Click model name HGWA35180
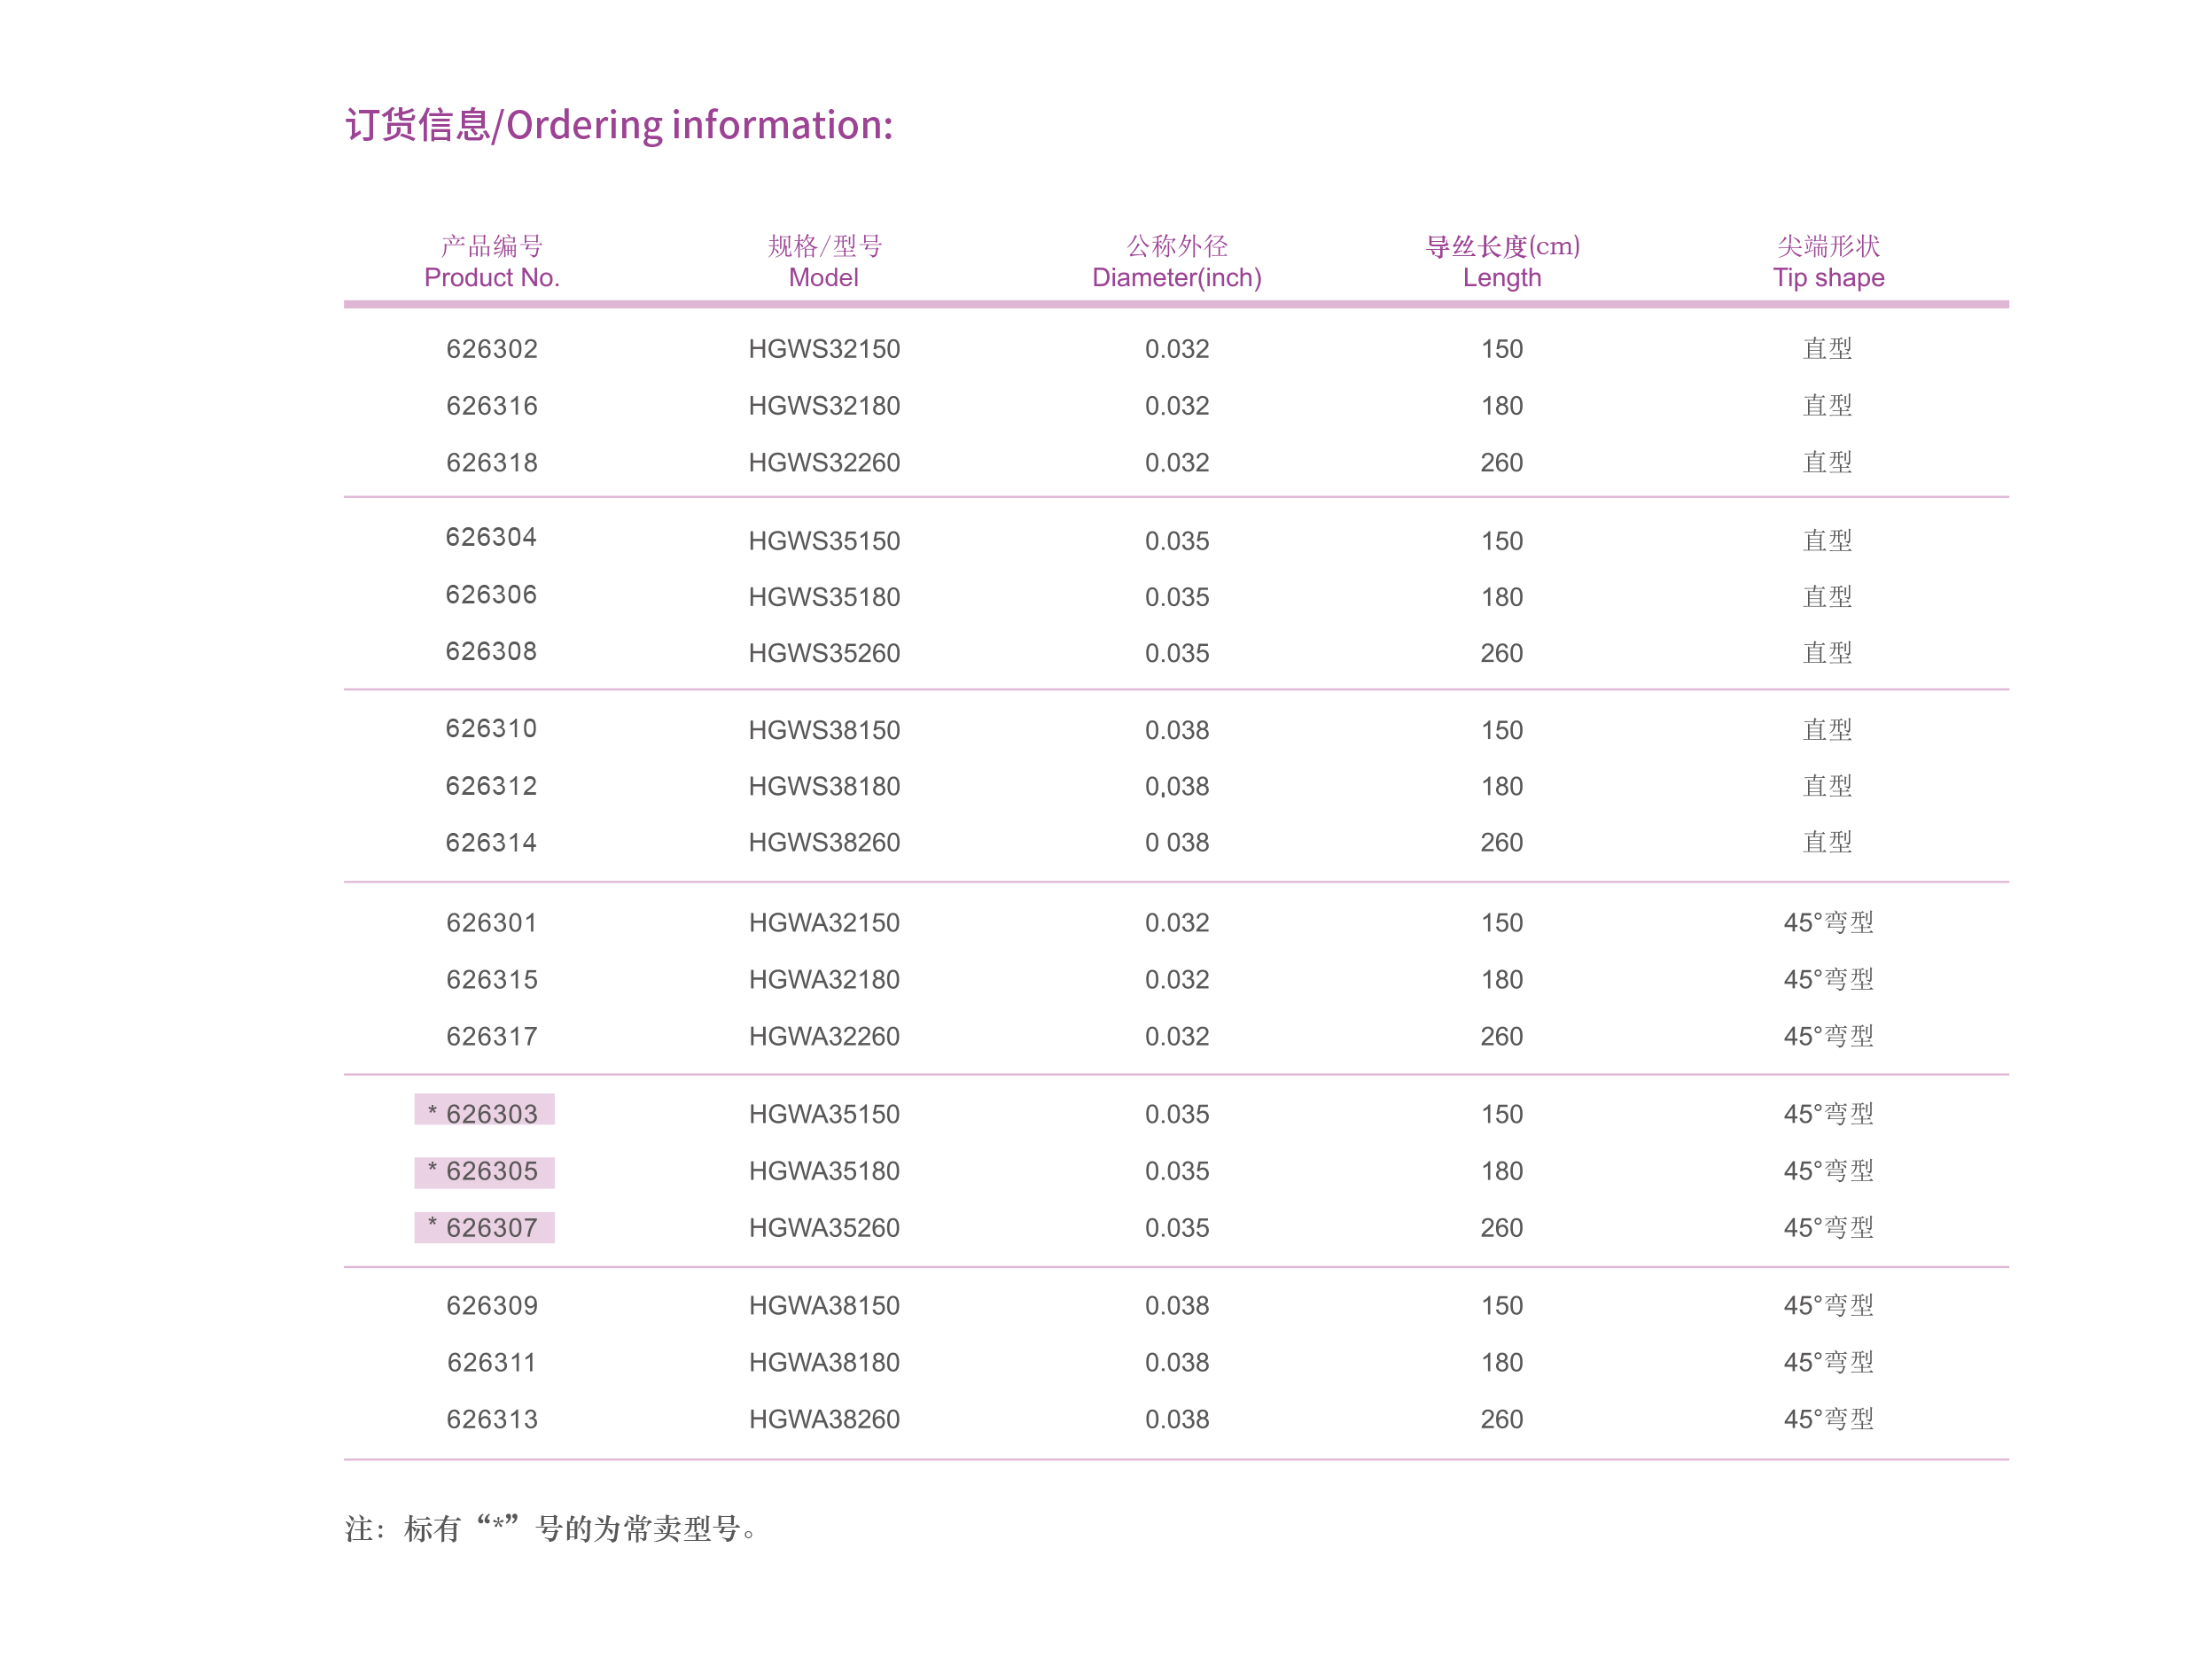This screenshot has width=2198, height=1680. point(824,1170)
